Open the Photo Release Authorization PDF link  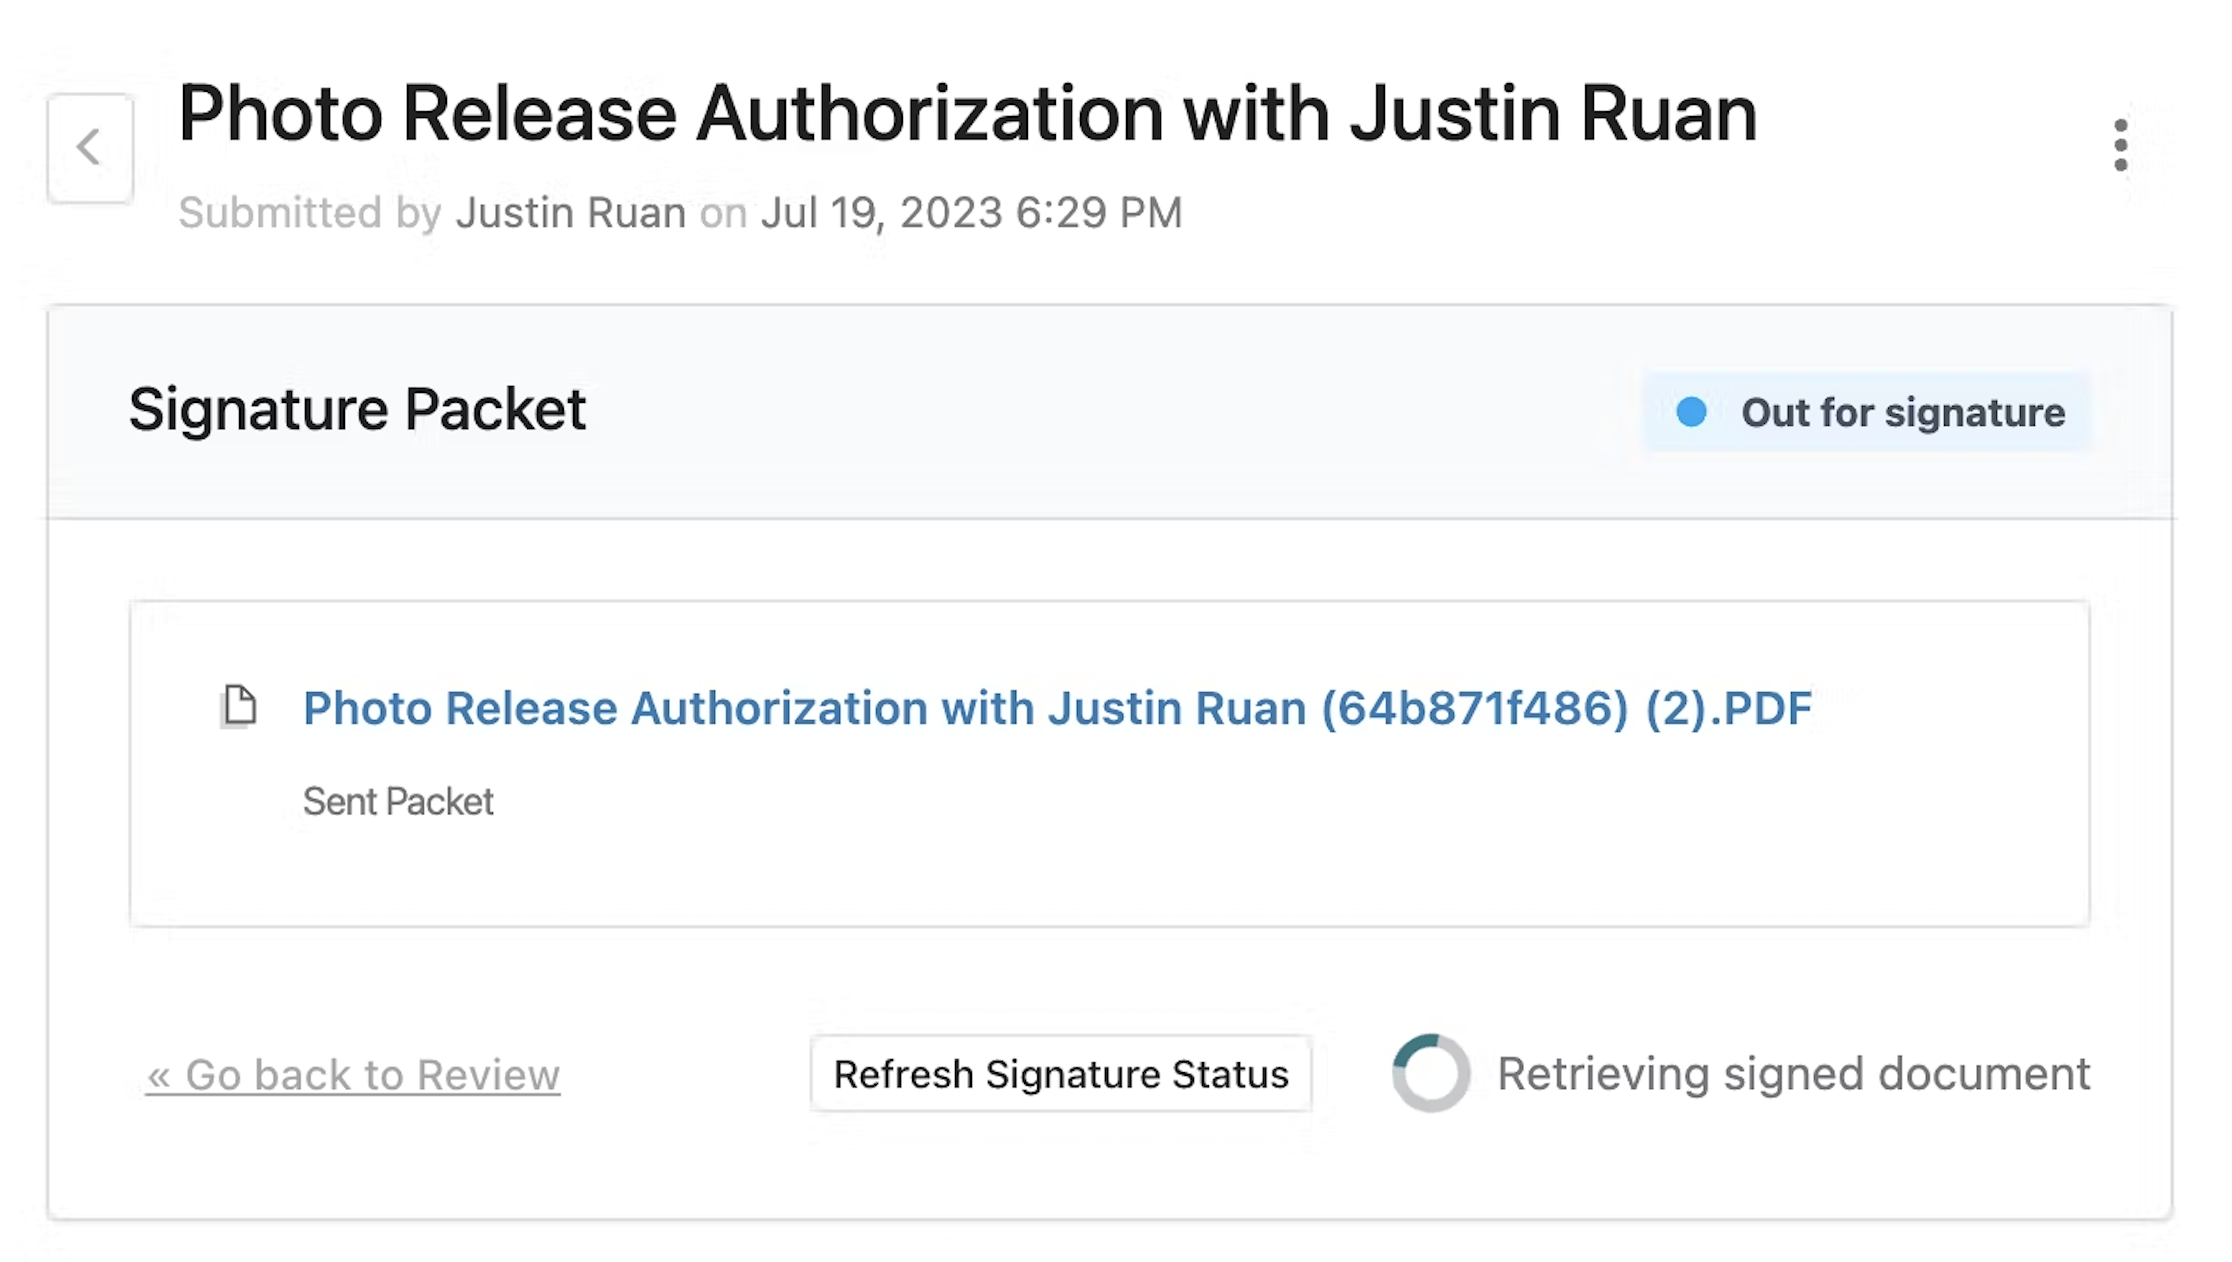(1056, 708)
